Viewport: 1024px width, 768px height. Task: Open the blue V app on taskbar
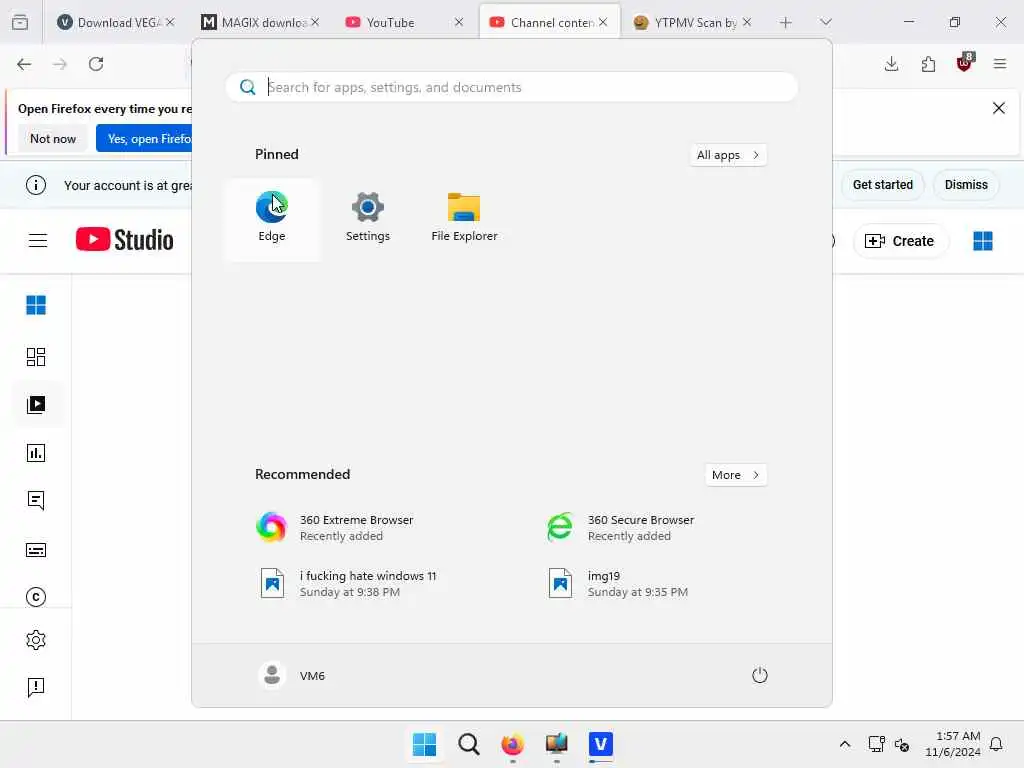[600, 744]
